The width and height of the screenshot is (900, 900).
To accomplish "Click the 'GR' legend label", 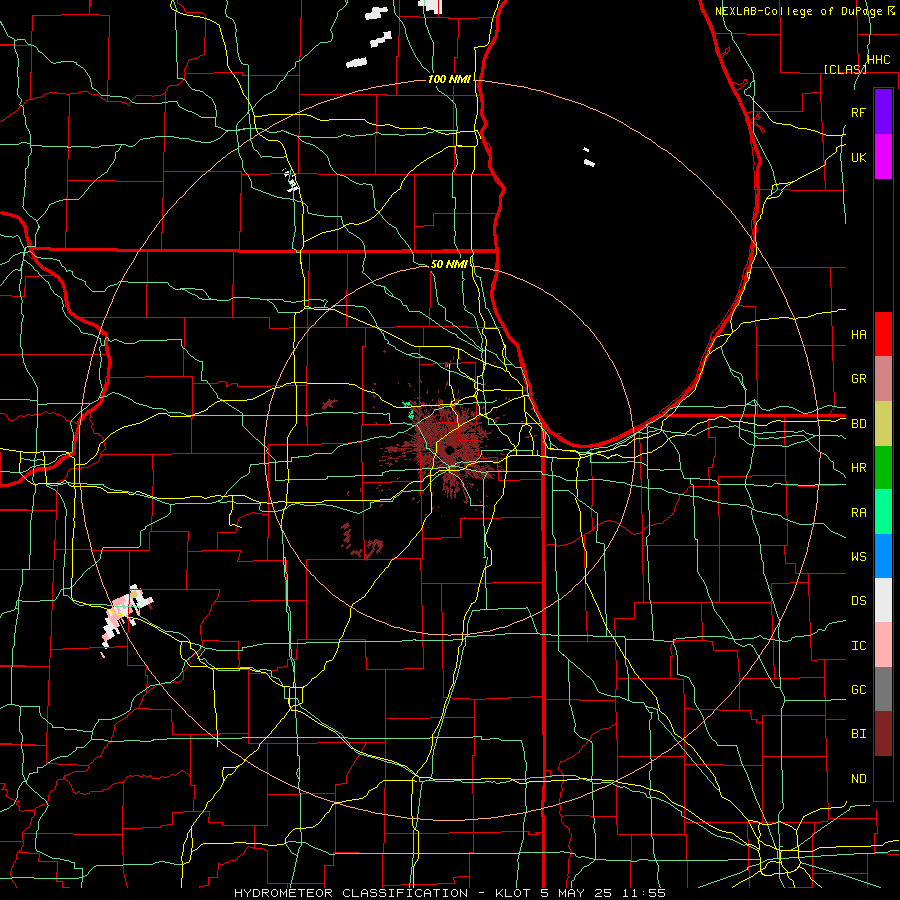I will click(858, 379).
